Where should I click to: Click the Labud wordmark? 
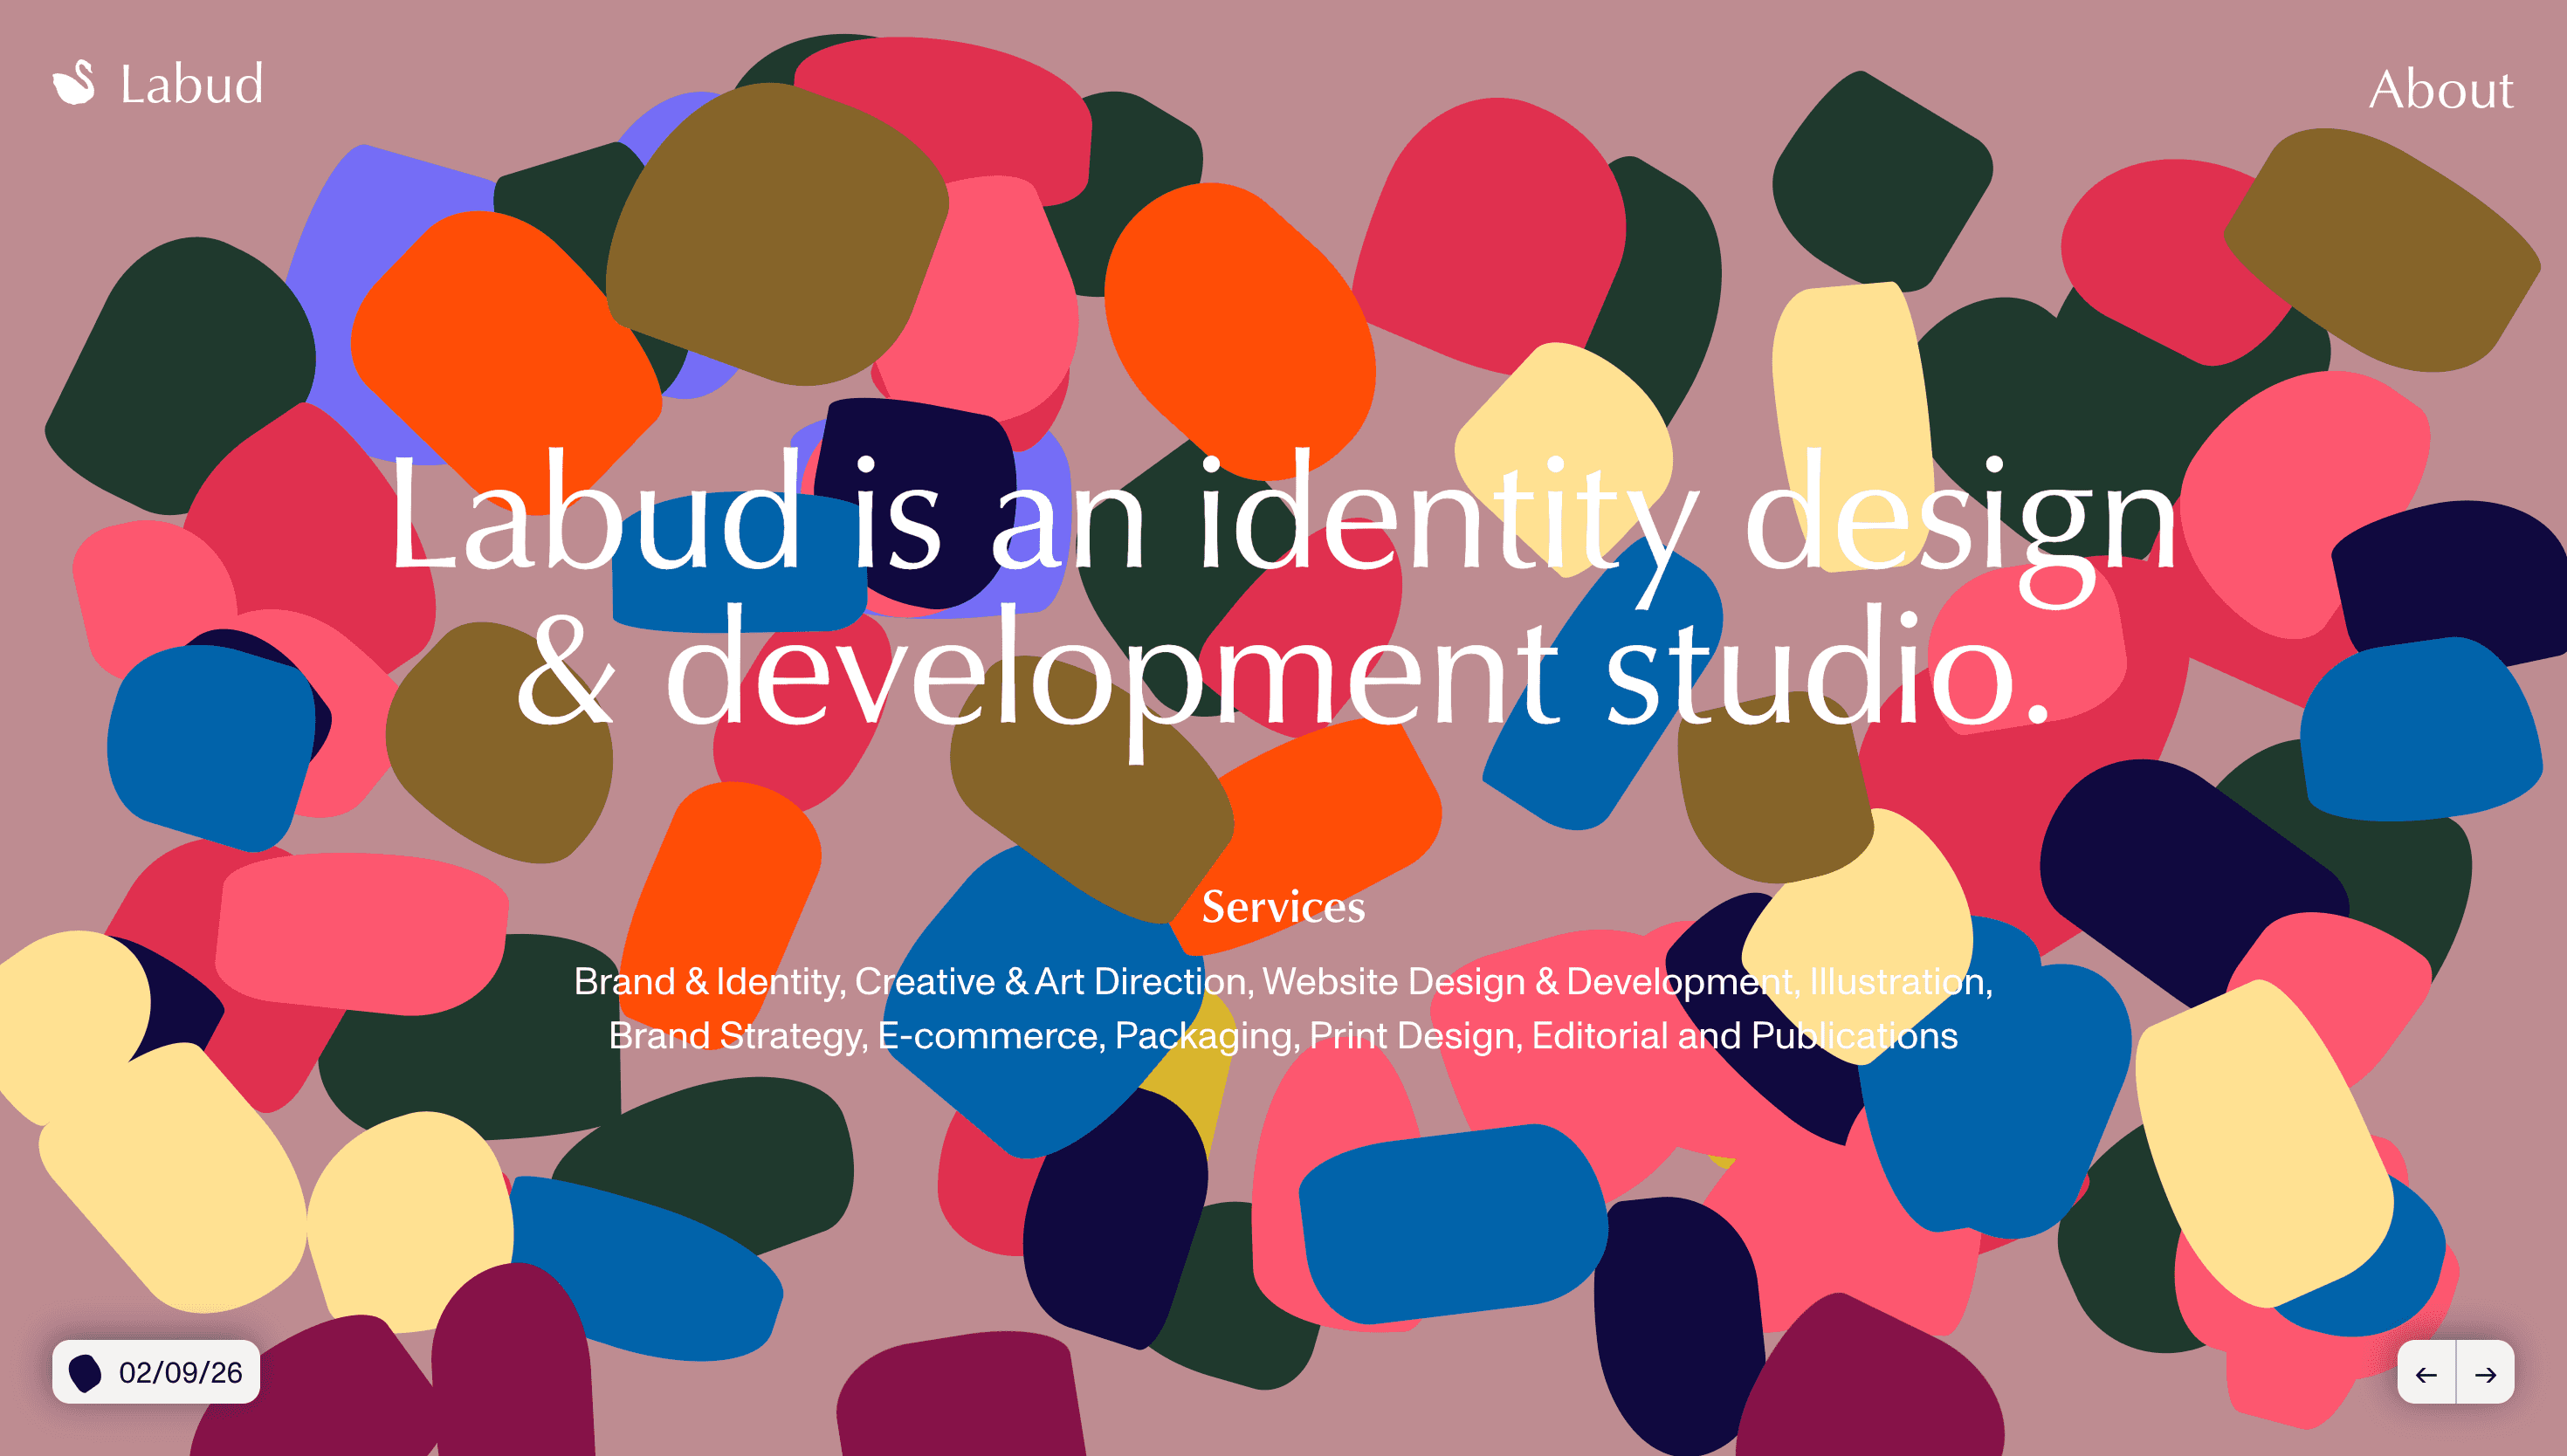[190, 85]
